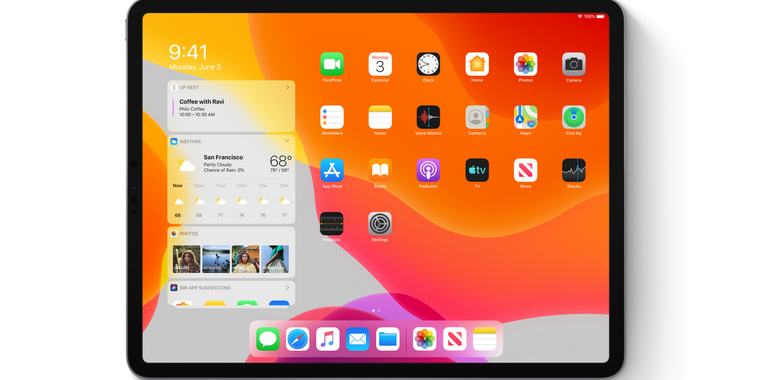
Task: Open the App Store
Action: tap(332, 170)
